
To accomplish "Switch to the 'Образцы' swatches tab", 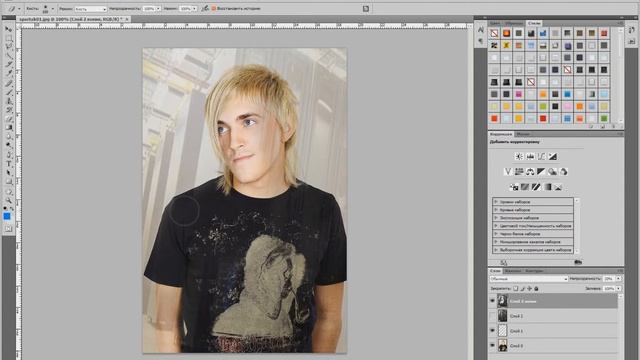I will (513, 23).
